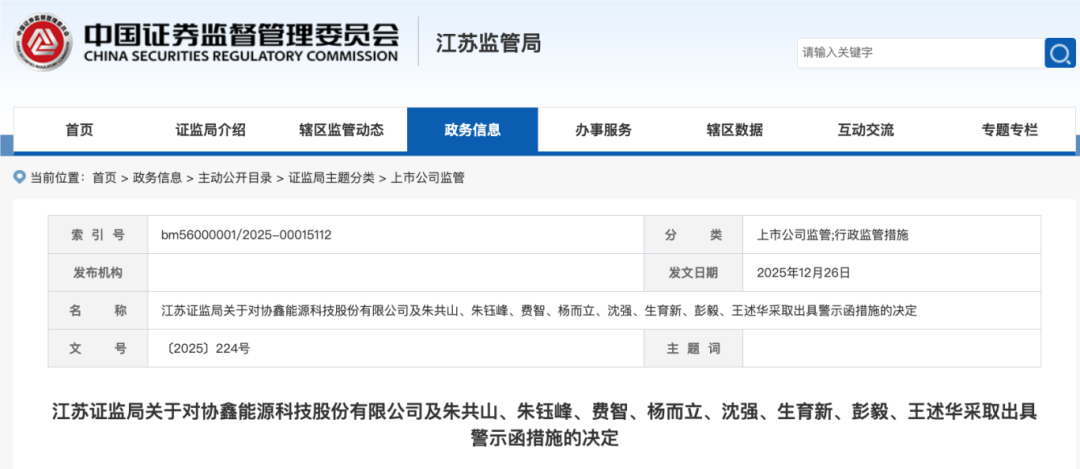Click the 上市公司监管;行政监管措施 category value
Image resolution: width=1080 pixels, height=469 pixels.
tap(833, 235)
